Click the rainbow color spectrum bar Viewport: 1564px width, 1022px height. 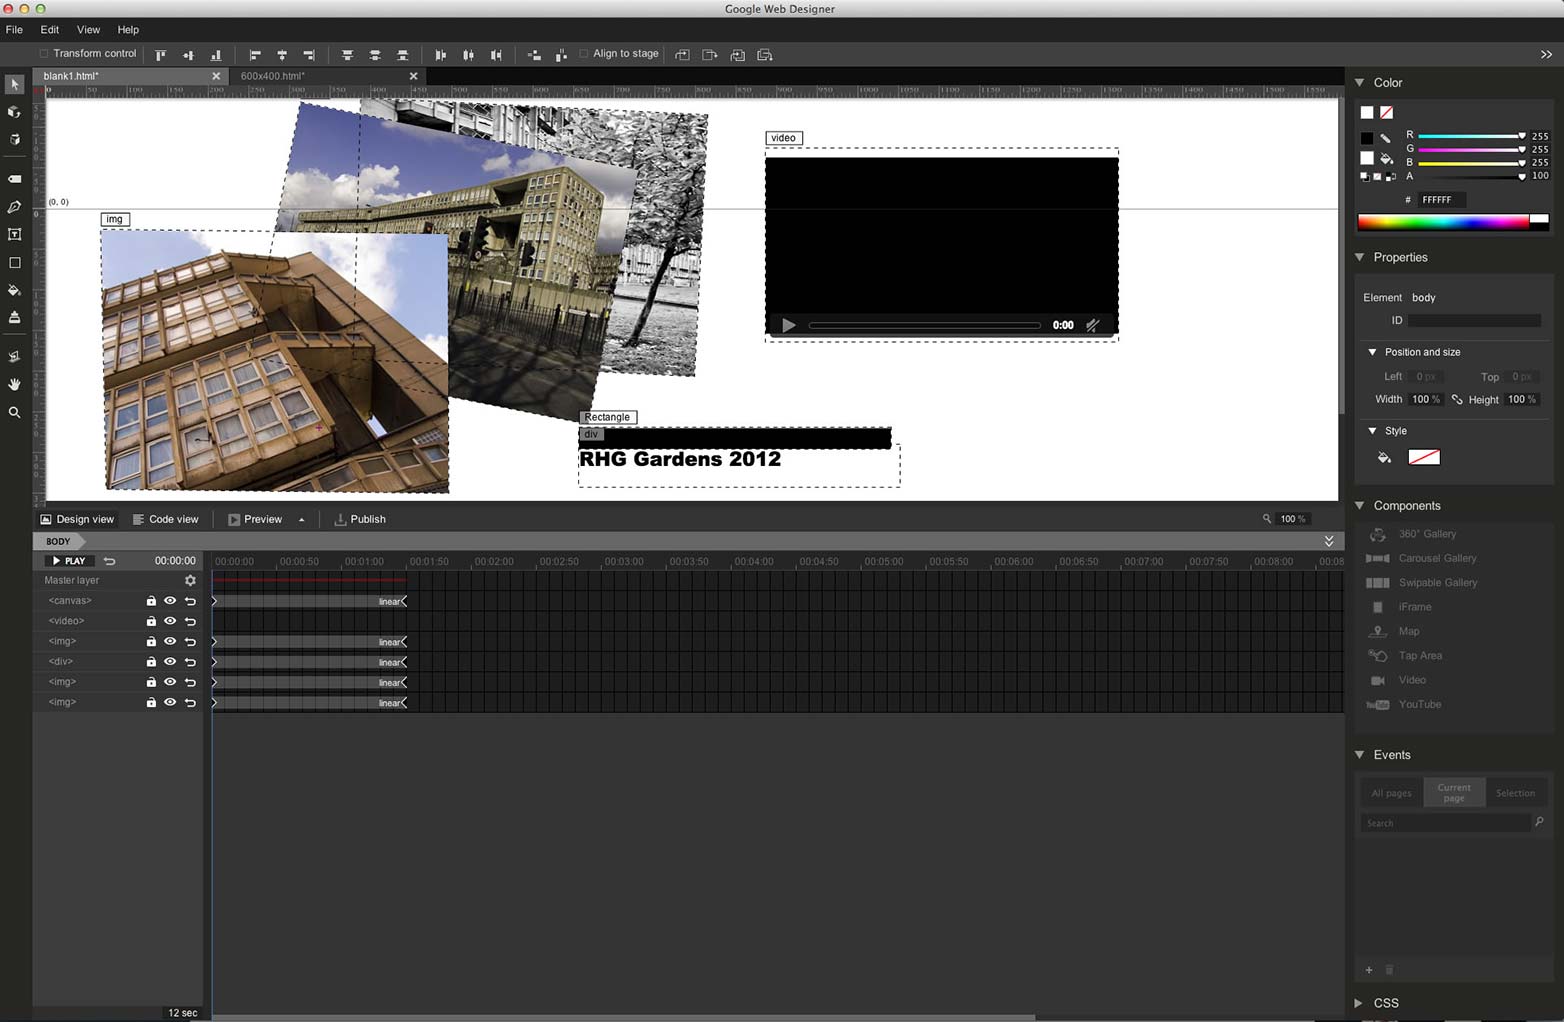1443,222
